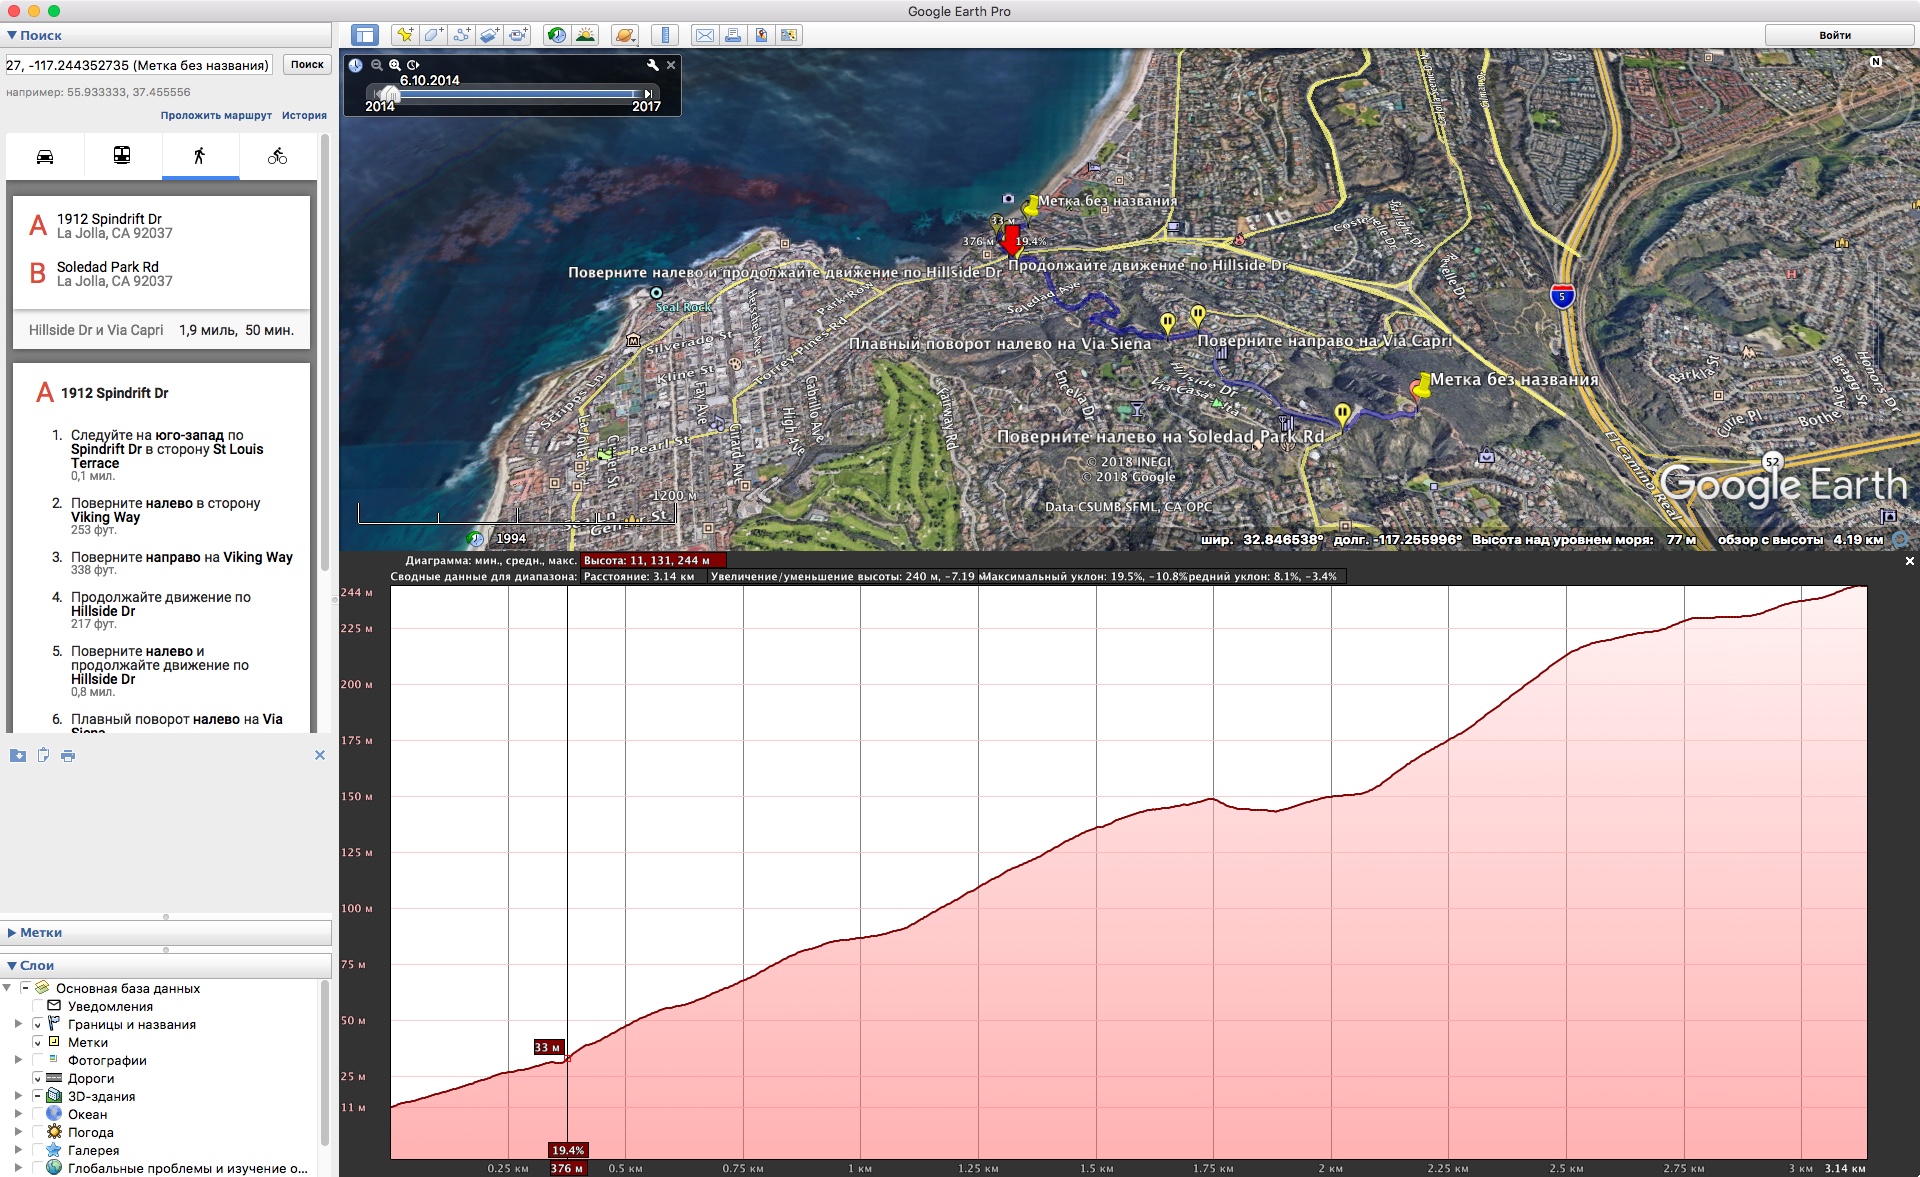This screenshot has width=1920, height=1177.
Task: Add a placemark with the yellow pushpin tool
Action: point(404,35)
